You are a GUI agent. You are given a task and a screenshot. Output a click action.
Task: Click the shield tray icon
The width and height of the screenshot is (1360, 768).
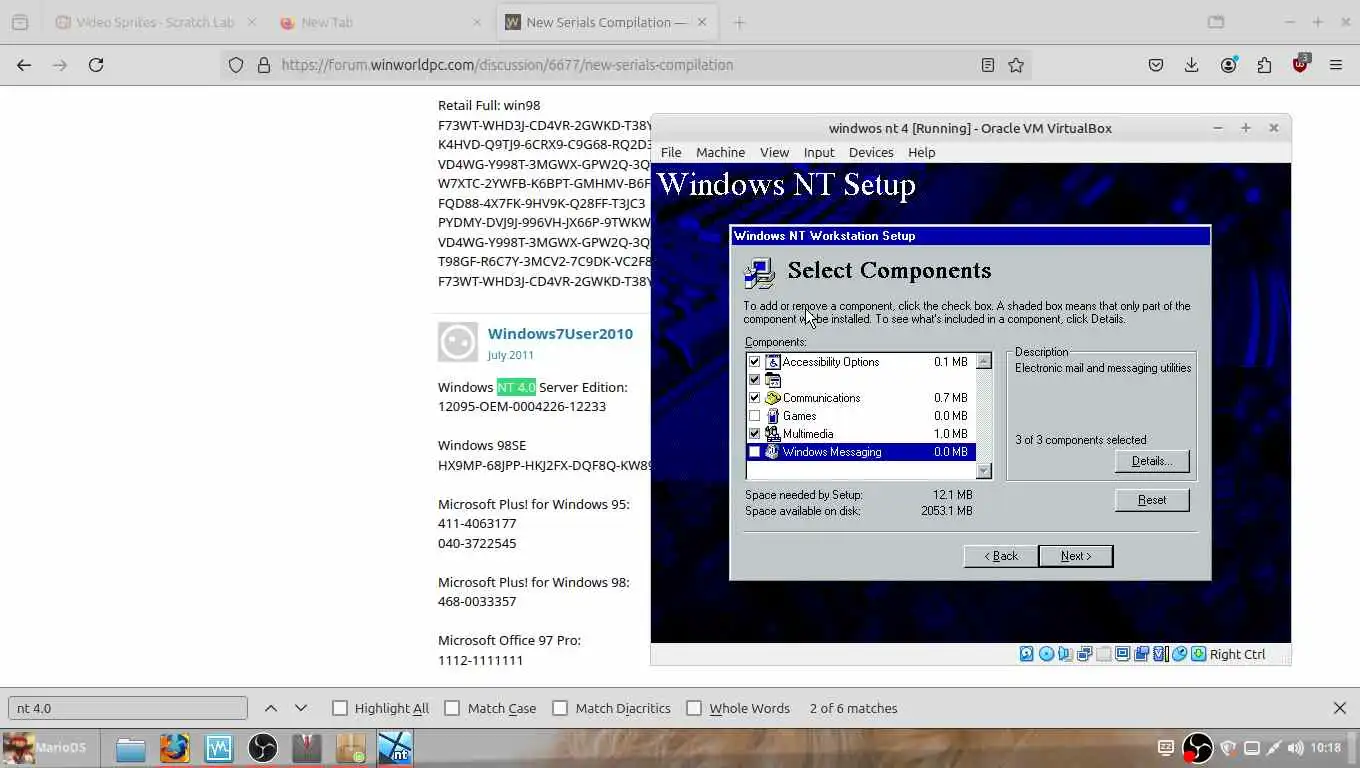(1228, 748)
